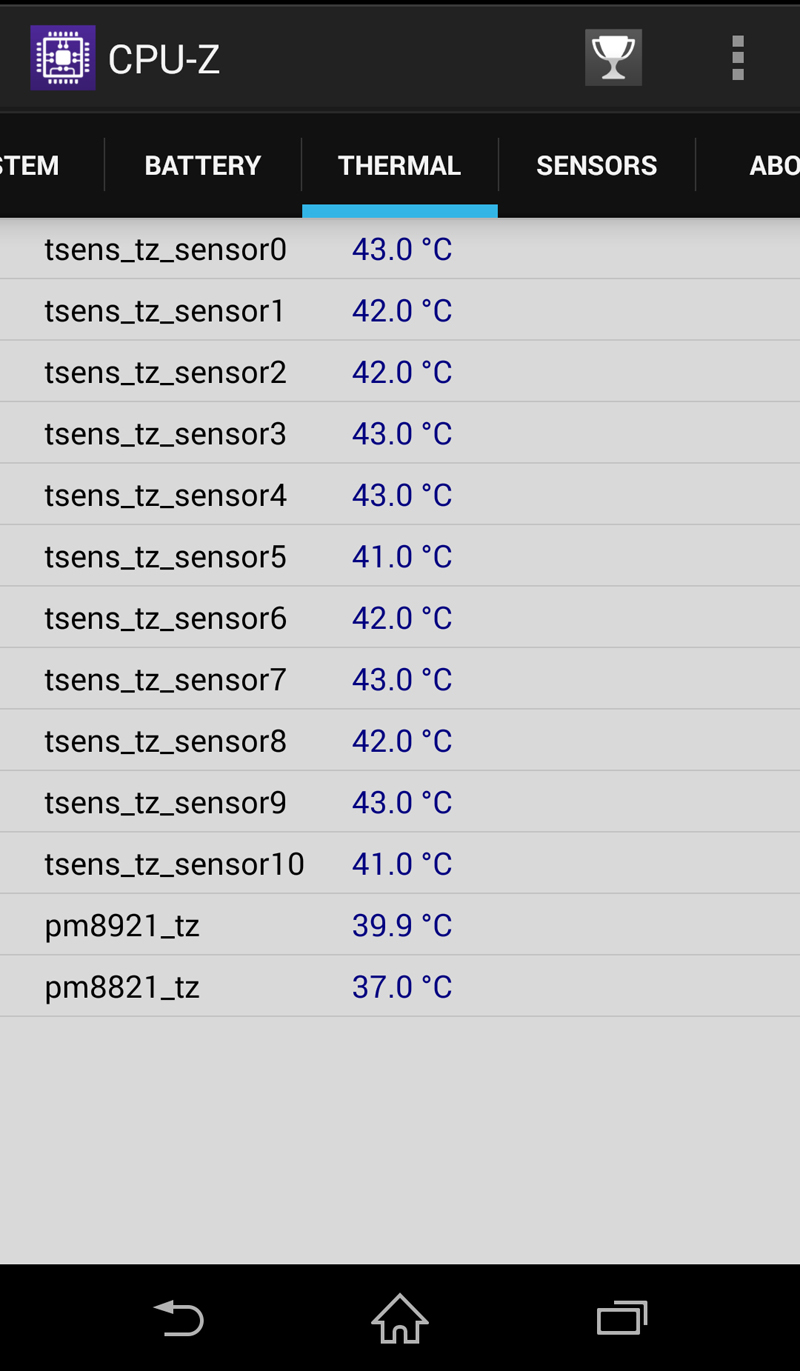This screenshot has height=1371, width=800.
Task: Select the tsens_tz_sensor0 row
Action: click(400, 249)
